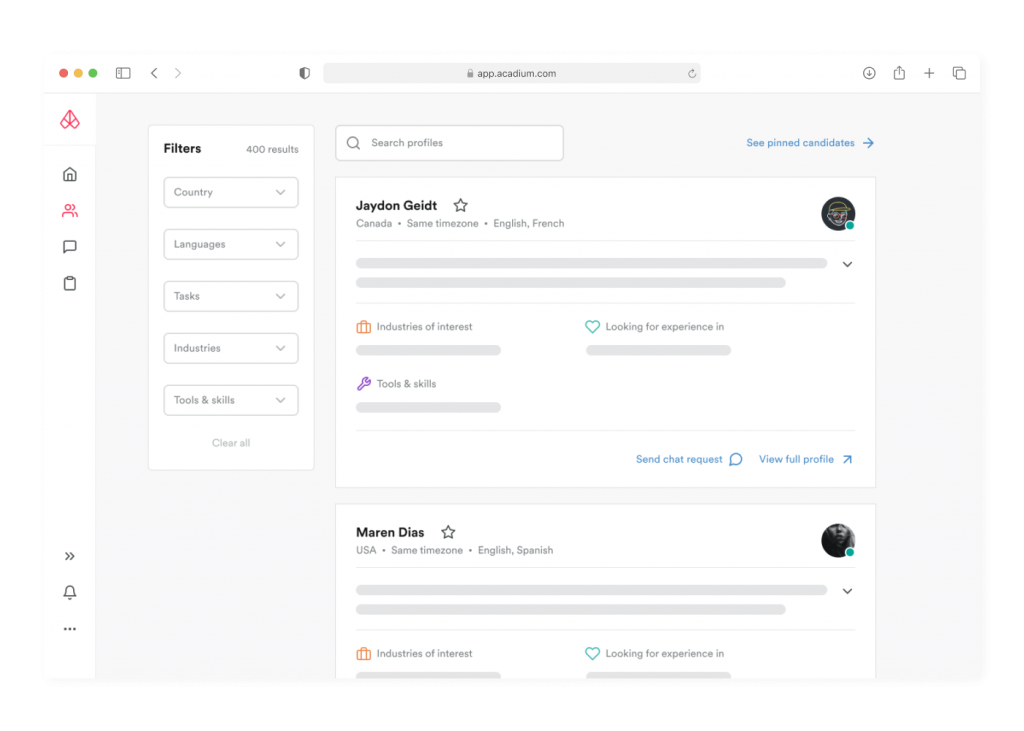
Task: Click Maren Dias's profile avatar
Action: point(838,540)
